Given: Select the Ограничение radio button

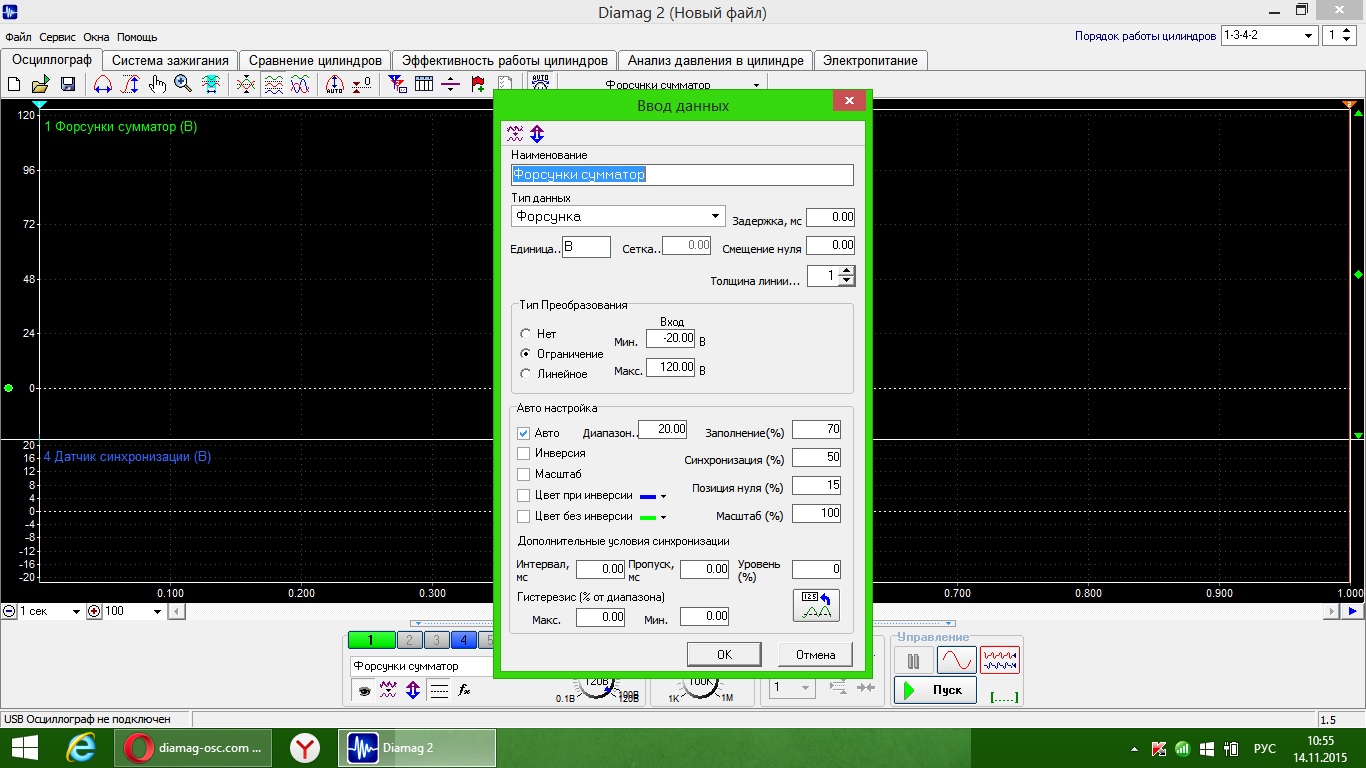Looking at the screenshot, I should pos(526,354).
